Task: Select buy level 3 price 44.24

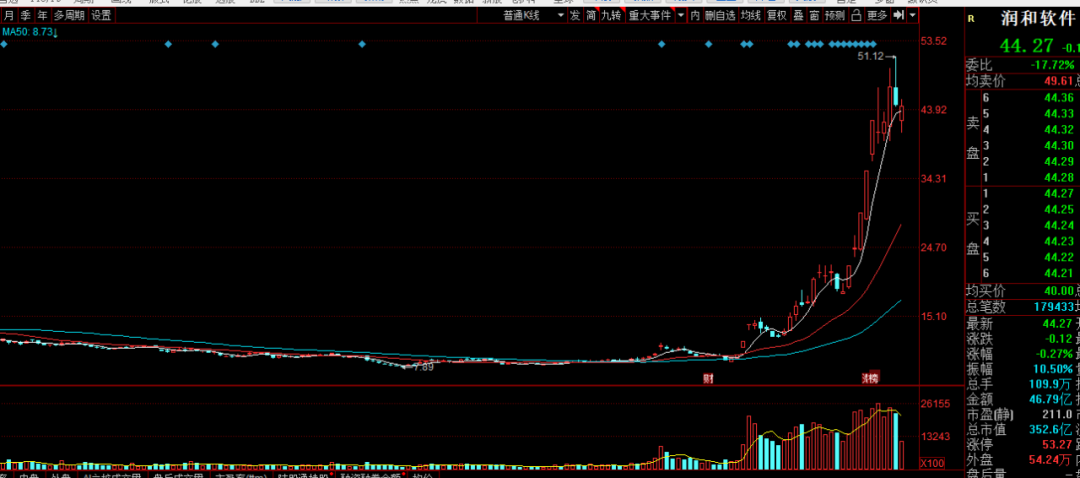Action: 1059,225
